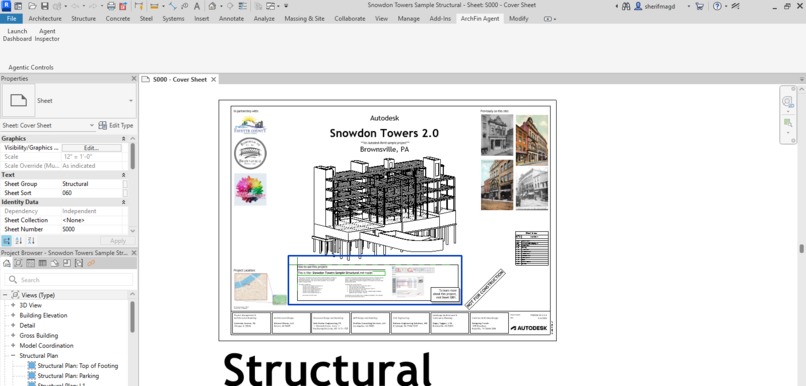Click the Default 3D View house icon
Image resolution: width=806 pixels, height=386 pixels.
212,6
